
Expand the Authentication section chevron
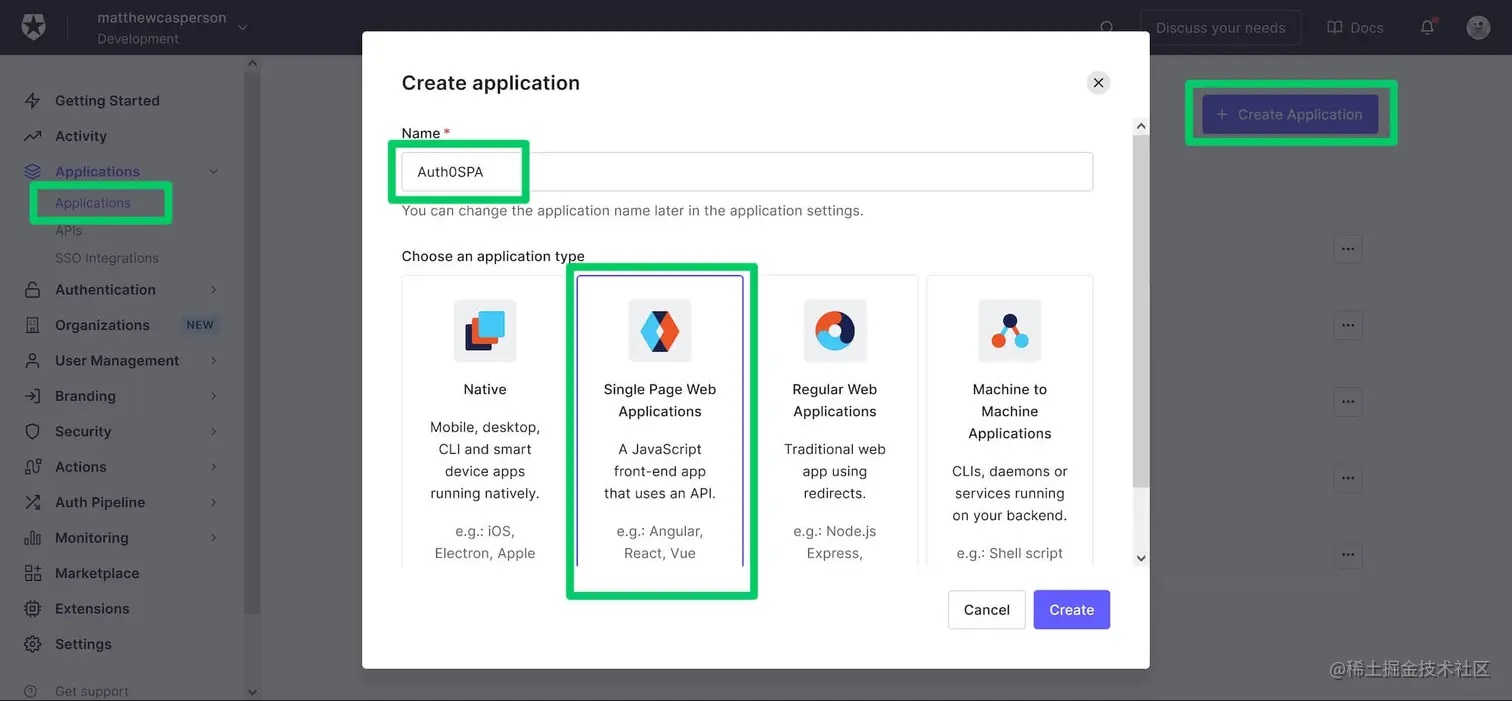pos(214,290)
